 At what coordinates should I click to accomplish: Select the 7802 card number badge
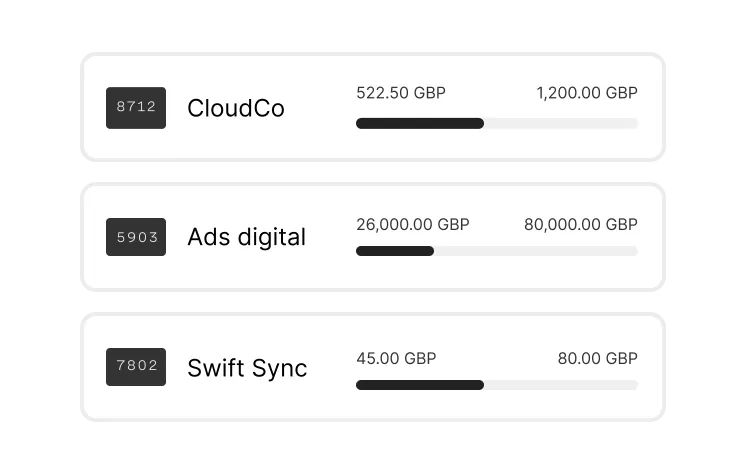click(136, 367)
